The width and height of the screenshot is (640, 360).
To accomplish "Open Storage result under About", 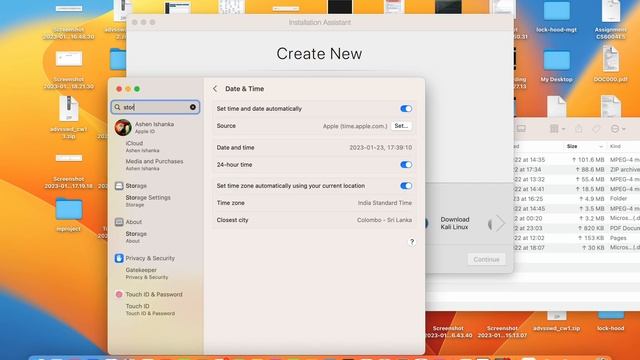I will [136, 237].
